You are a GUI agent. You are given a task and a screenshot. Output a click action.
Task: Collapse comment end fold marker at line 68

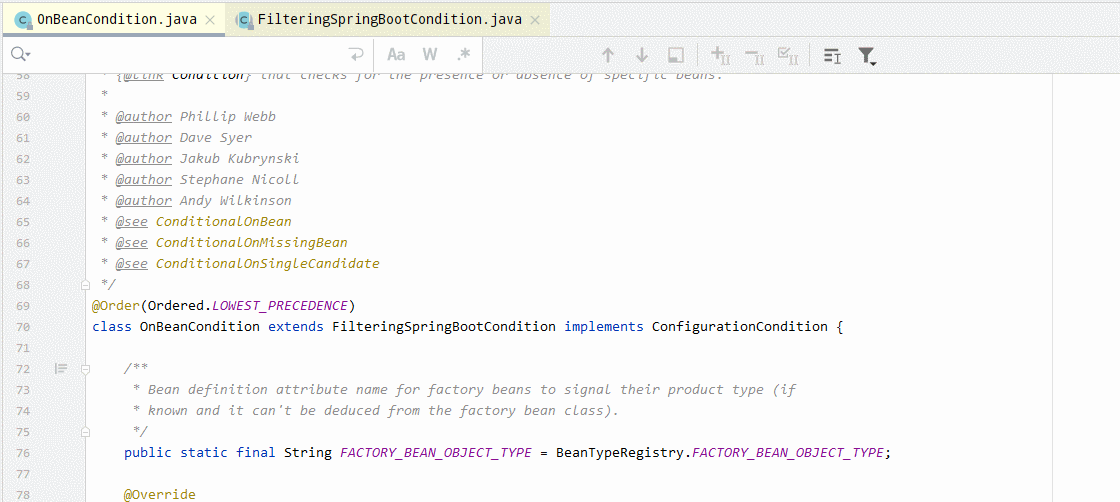pyautogui.click(x=86, y=285)
